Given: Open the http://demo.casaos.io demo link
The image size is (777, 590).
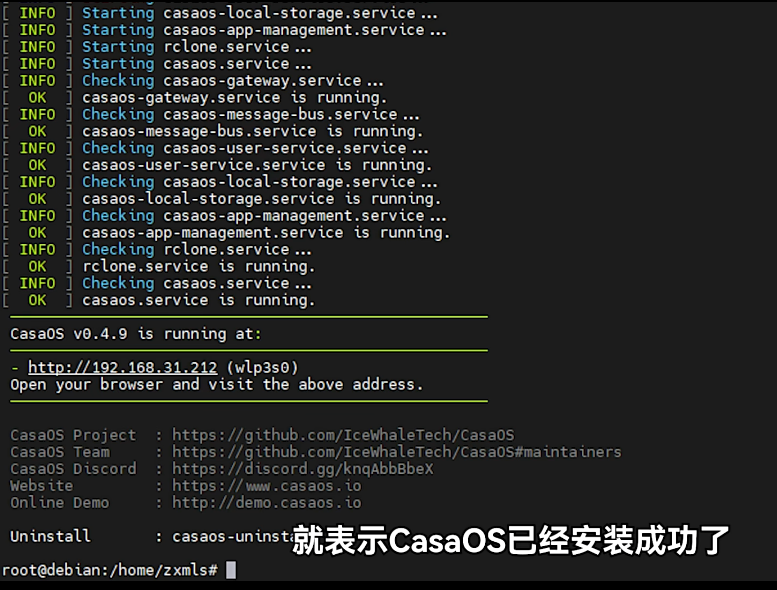Looking at the screenshot, I should point(267,502).
